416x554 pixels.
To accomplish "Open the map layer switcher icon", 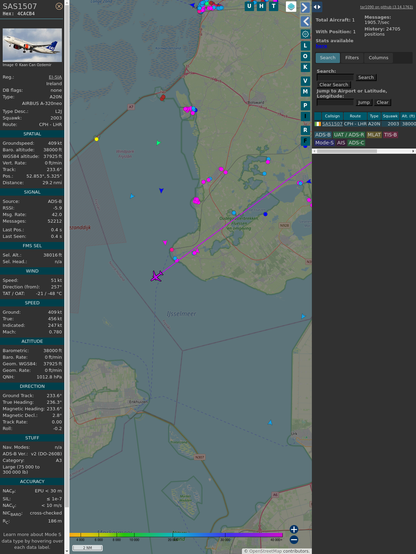I will (x=291, y=6).
